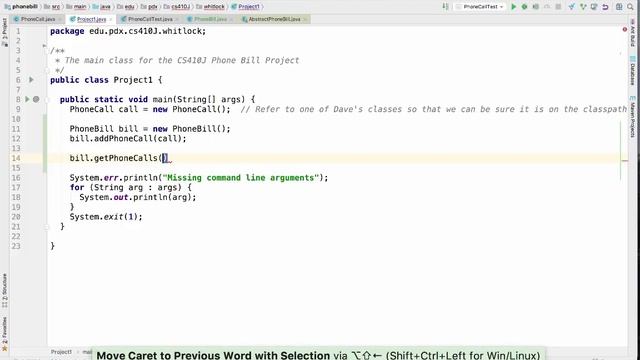Click line number 14 in gutter
Viewport: 640px width, 360px height.
click(16, 158)
